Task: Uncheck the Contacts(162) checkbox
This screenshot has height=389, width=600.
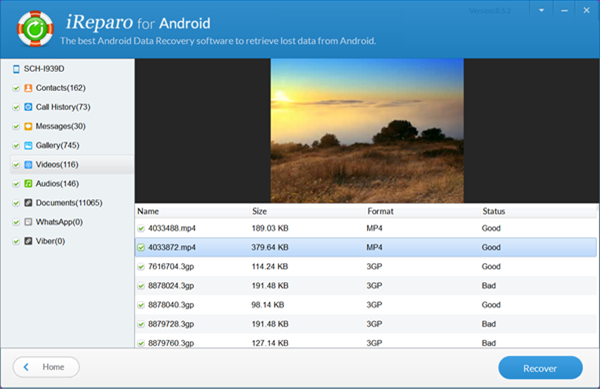Action: click(16, 88)
